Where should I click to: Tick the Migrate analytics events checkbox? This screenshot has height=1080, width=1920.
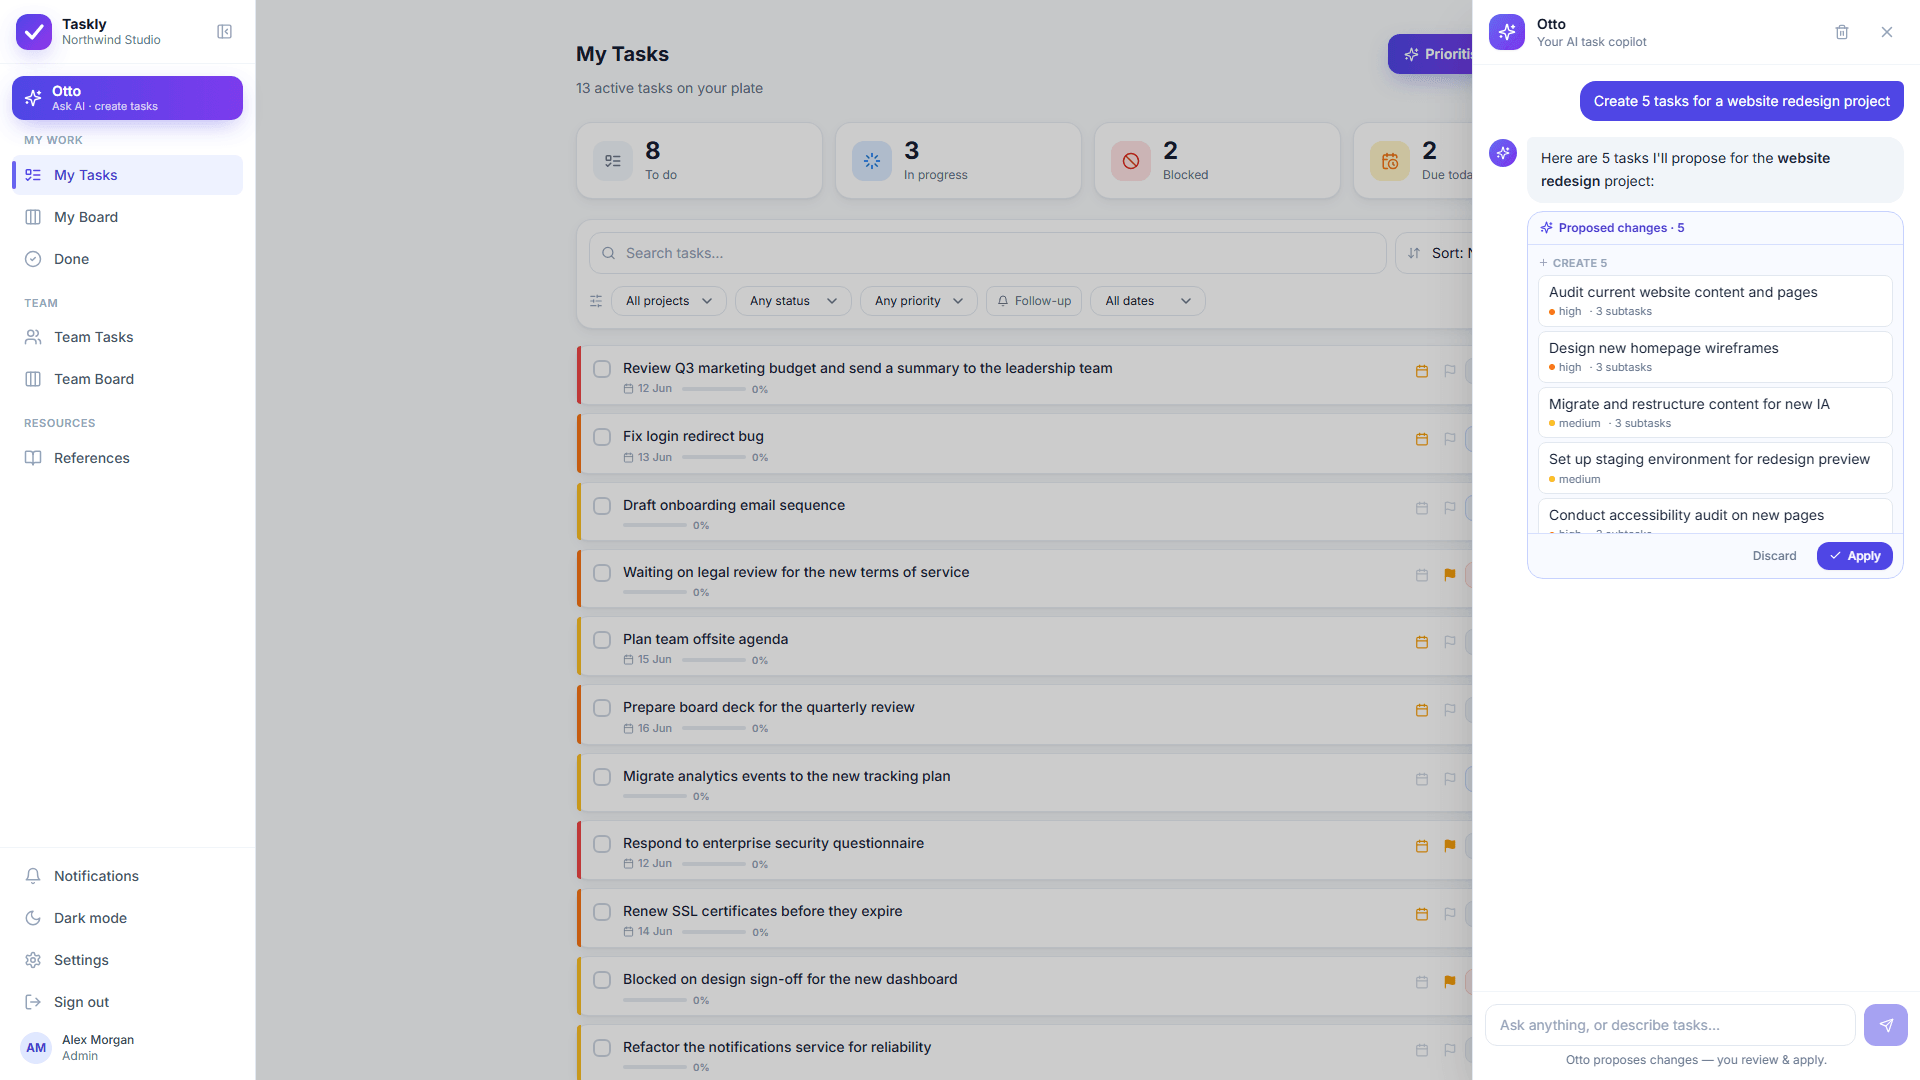602,777
